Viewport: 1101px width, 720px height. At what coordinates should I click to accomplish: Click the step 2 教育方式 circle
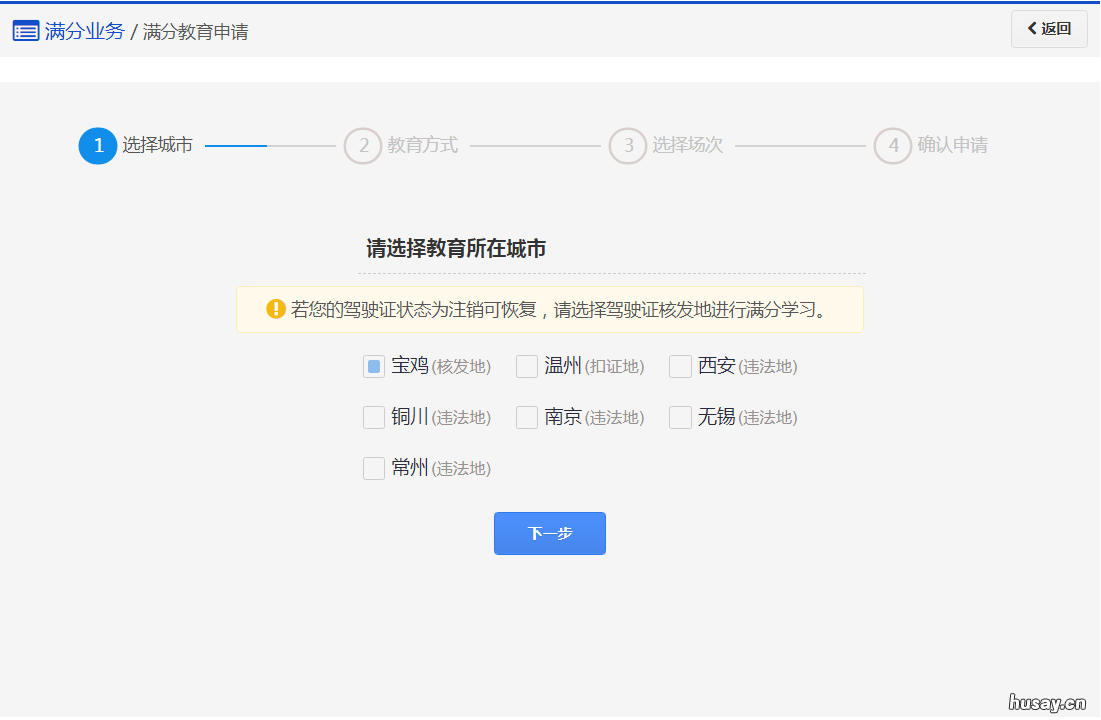pos(362,145)
